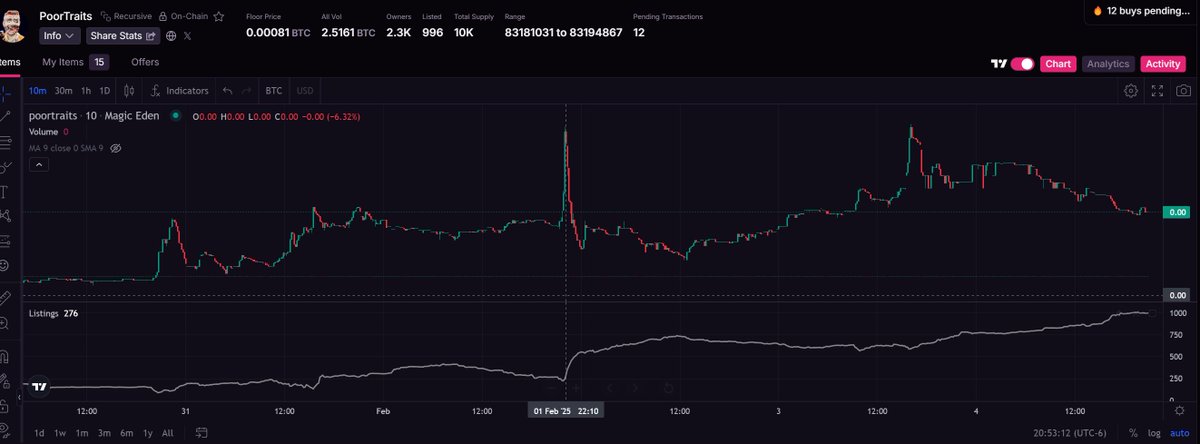Select the zoom in tool
Viewport: 1200px width, 444px height.
[6, 322]
